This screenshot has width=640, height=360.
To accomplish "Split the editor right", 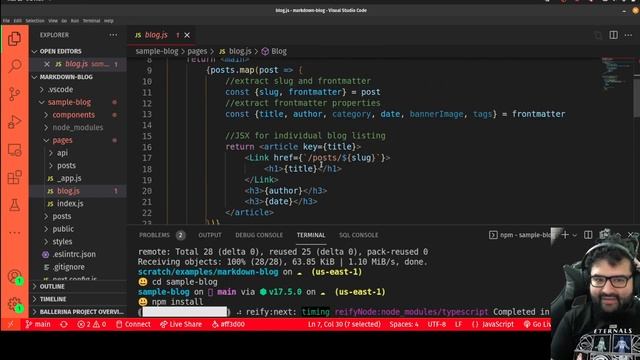I will point(613,35).
